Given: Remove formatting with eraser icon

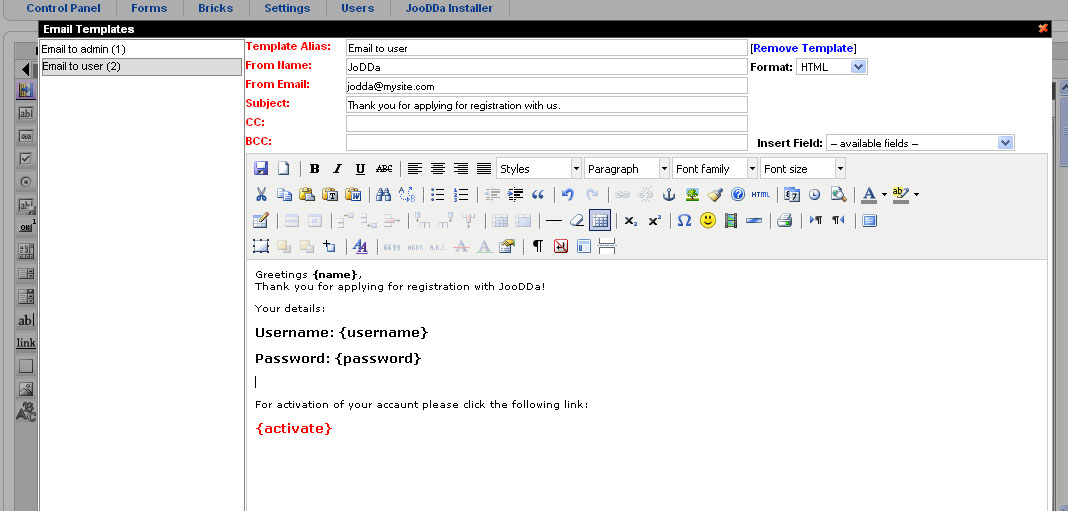Looking at the screenshot, I should click(577, 220).
